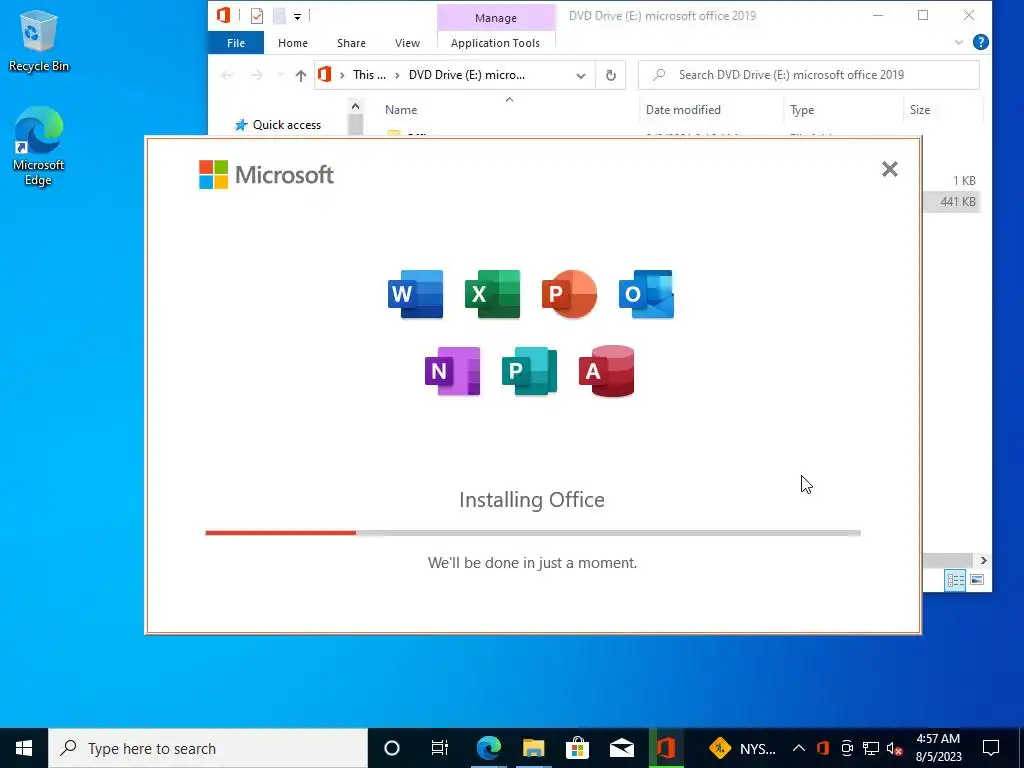Open the clock showing 4:57 AM
Viewport: 1024px width, 768px height.
tap(938, 748)
